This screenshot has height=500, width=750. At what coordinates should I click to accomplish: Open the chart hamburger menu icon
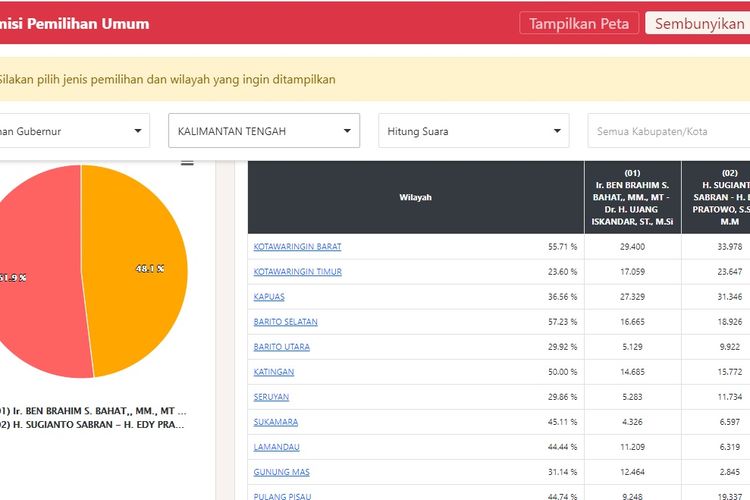pyautogui.click(x=187, y=162)
